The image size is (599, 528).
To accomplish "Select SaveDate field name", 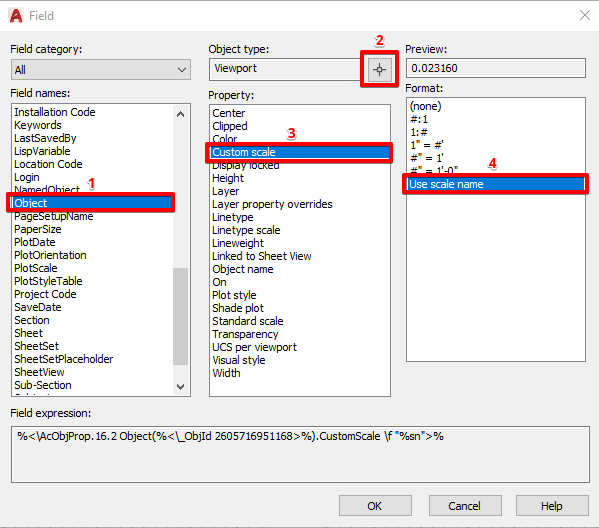I will (x=37, y=307).
